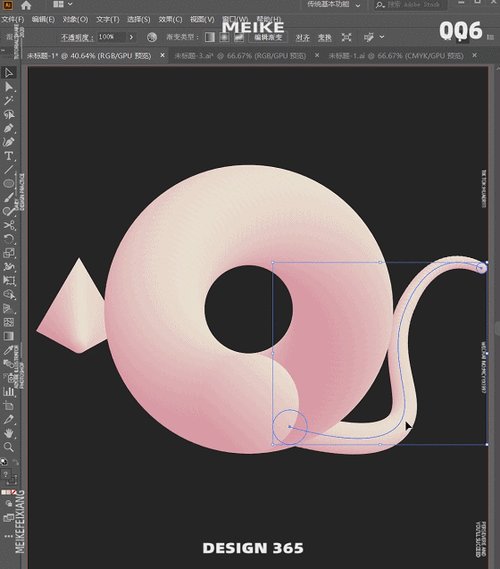Expand the opacity value flyout arrow
This screenshot has width=500, height=569.
pyautogui.click(x=131, y=37)
